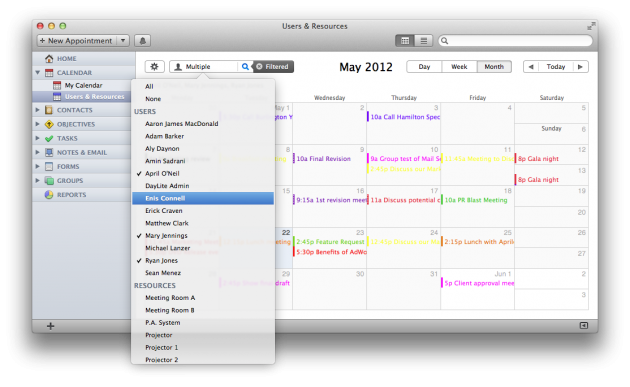
Task: Open the Multiple users dropdown
Action: click(204, 67)
